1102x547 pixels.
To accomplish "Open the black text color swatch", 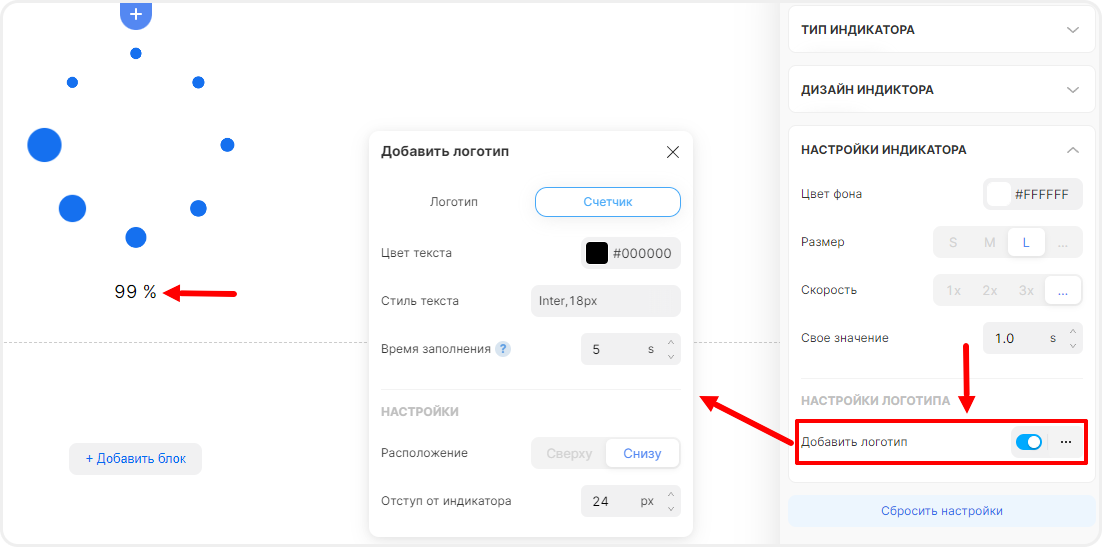I will (x=597, y=253).
